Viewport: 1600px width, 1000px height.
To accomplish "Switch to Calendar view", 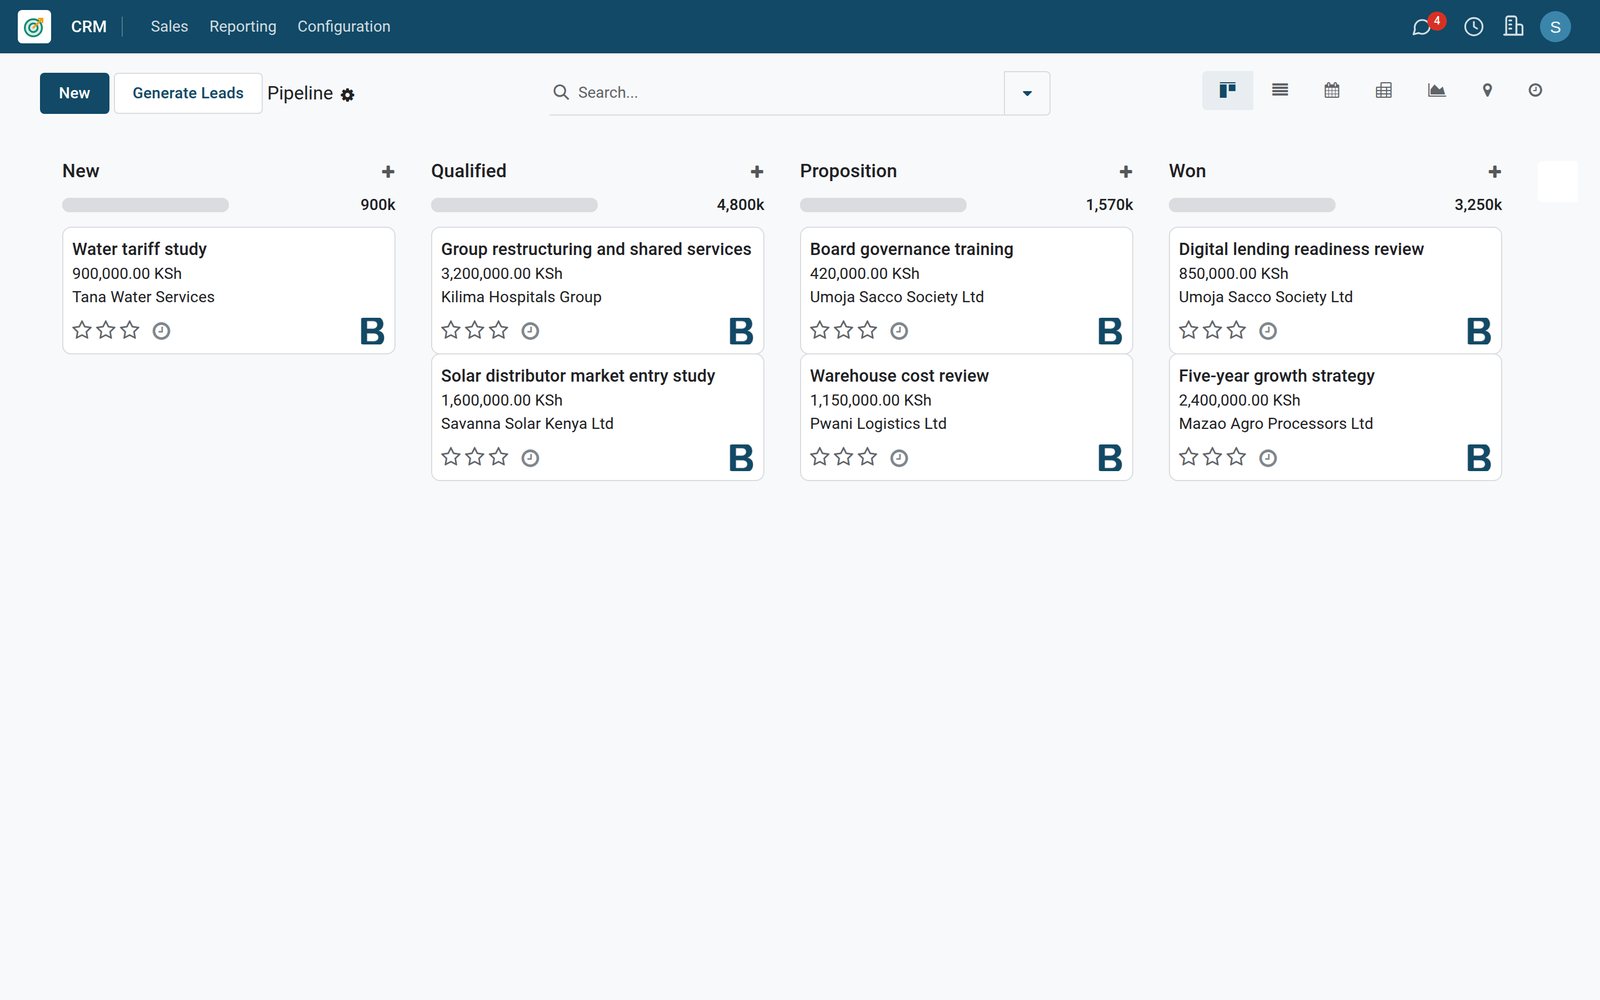I will click(1332, 91).
